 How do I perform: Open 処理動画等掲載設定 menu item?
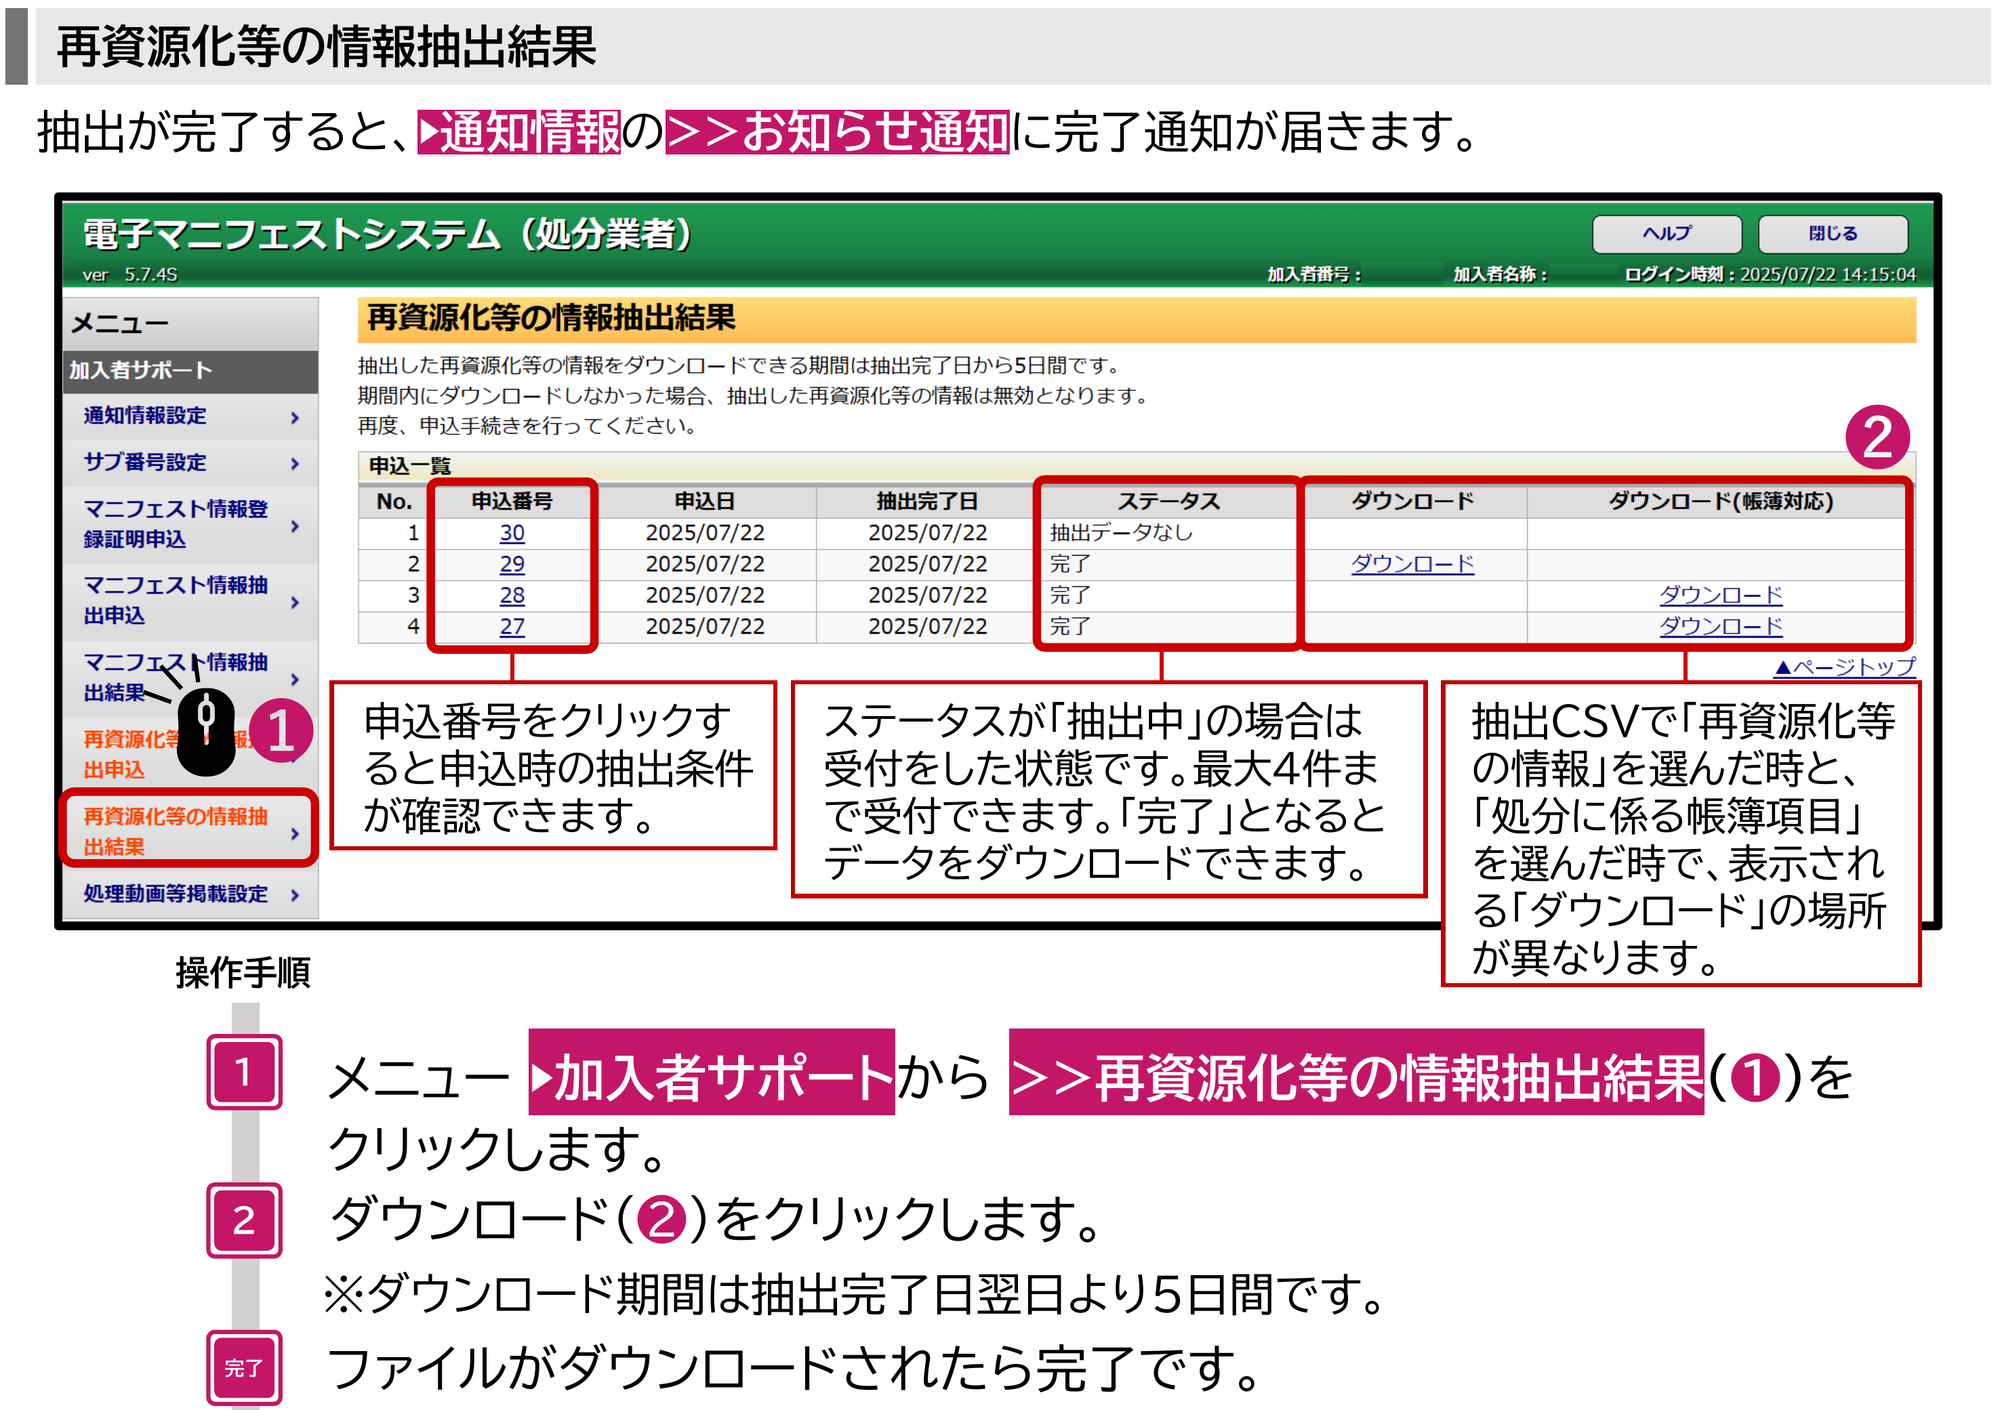(190, 894)
